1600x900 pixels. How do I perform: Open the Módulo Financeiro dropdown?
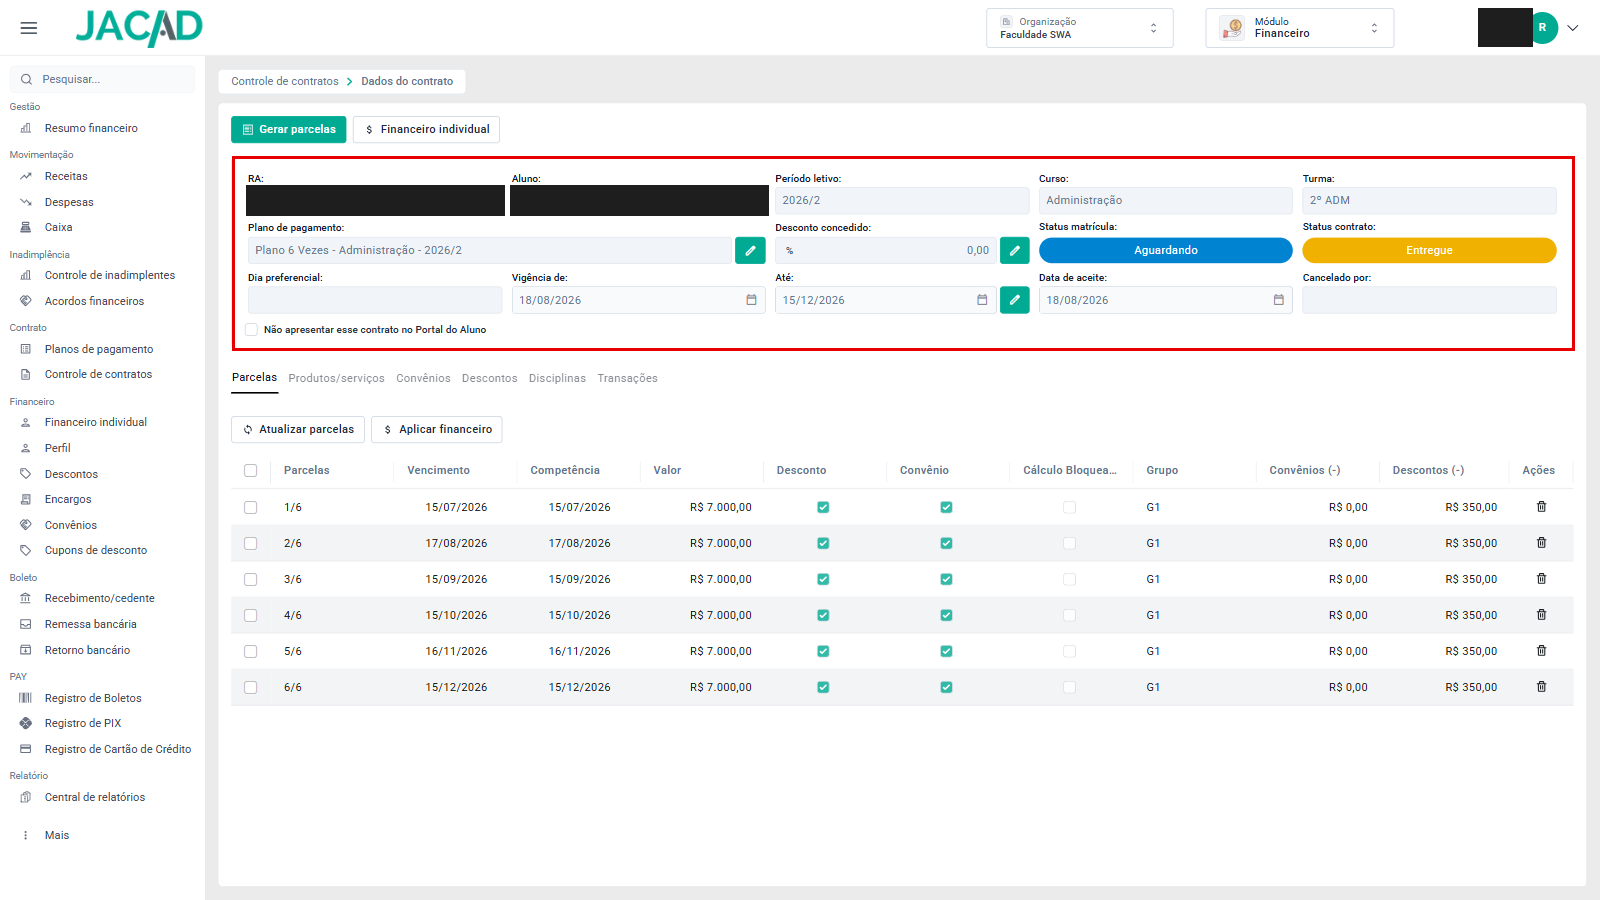coord(1299,28)
